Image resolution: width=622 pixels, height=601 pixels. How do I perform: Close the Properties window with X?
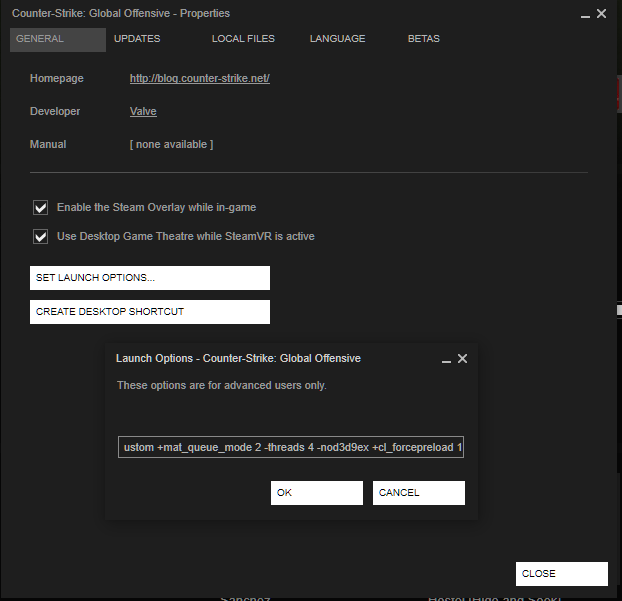601,14
